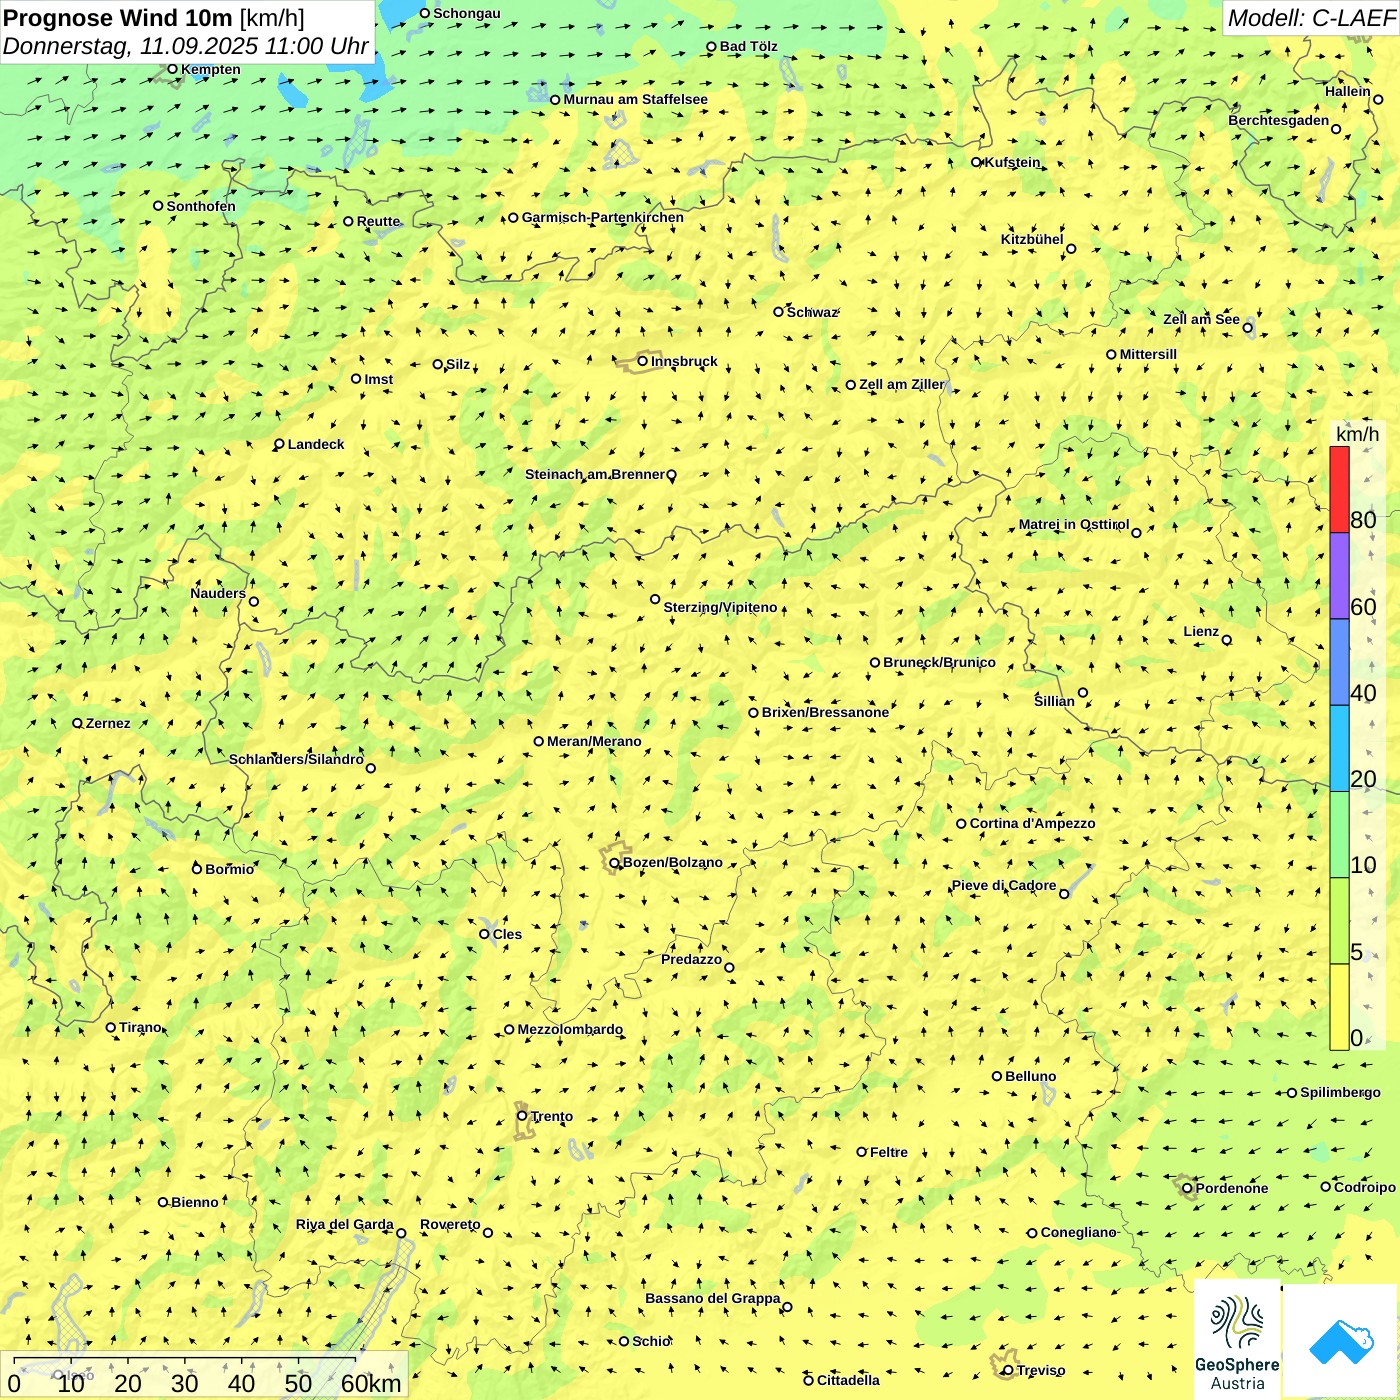The image size is (1400, 1400).
Task: Click the 'Bienno' label
Action: click(194, 1202)
